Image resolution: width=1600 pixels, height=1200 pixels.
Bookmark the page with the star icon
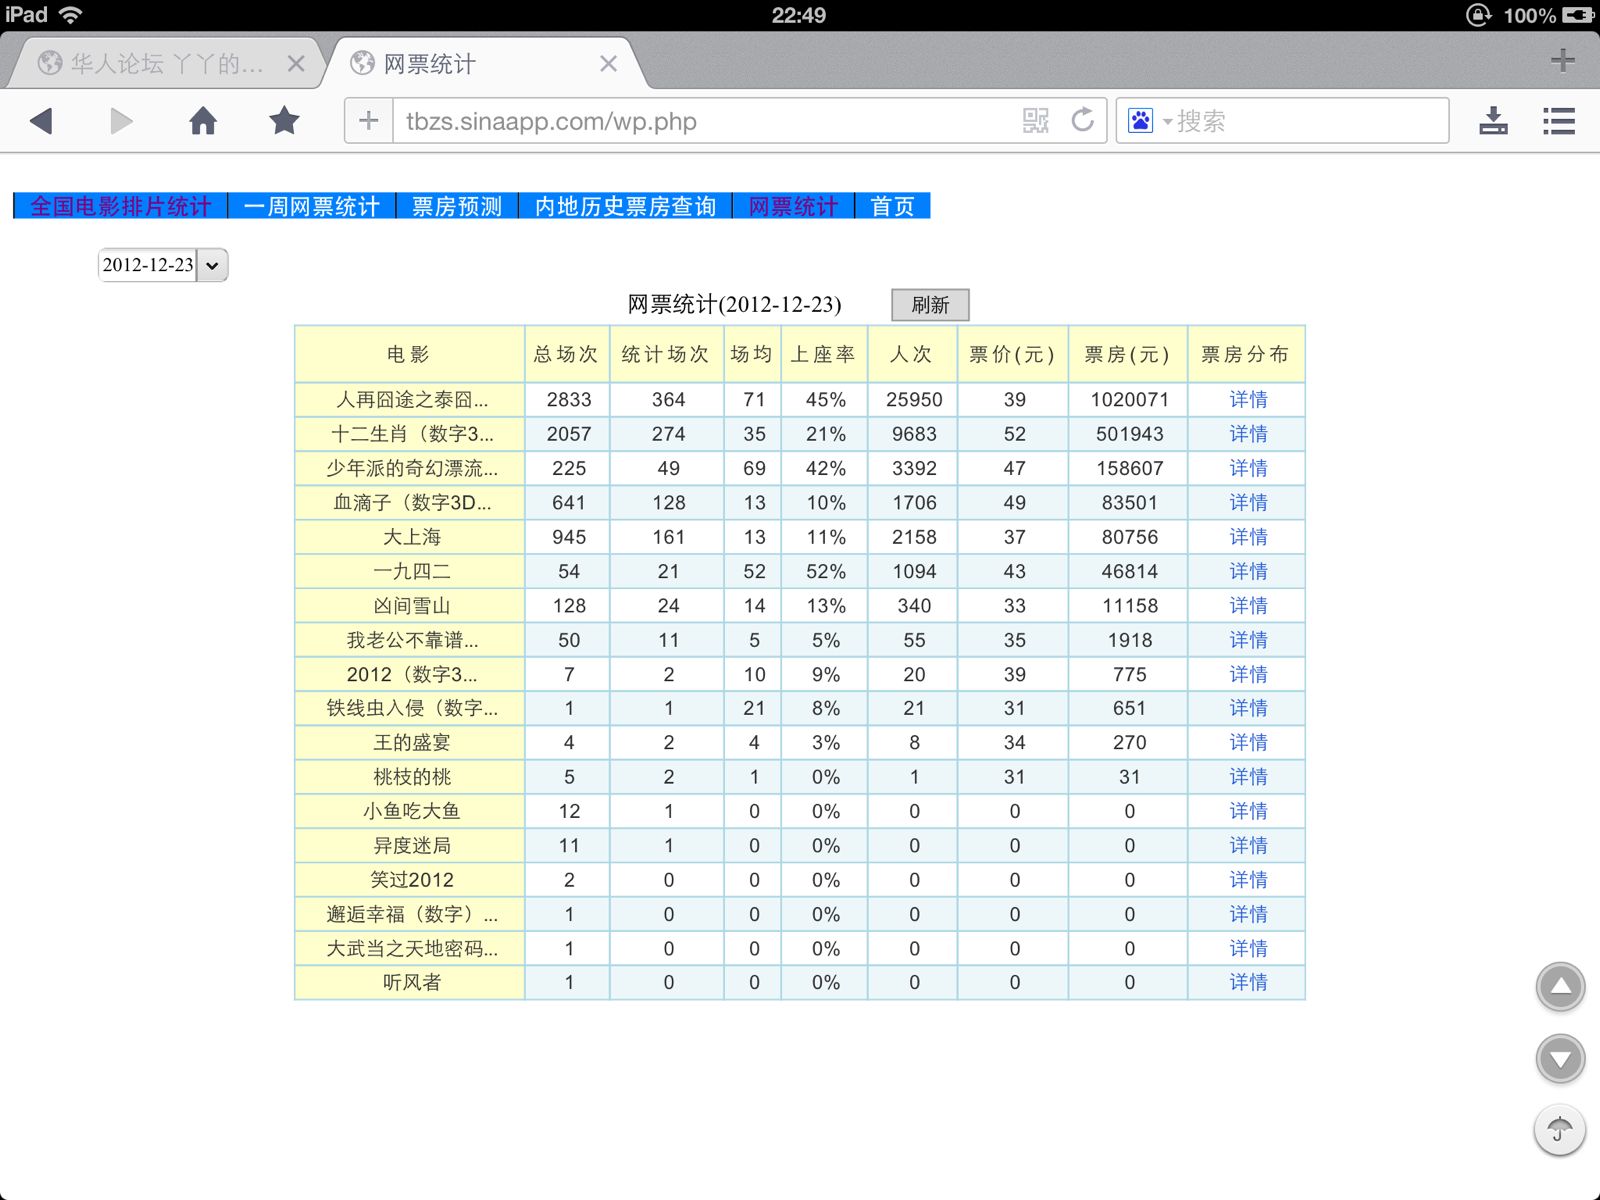284,121
